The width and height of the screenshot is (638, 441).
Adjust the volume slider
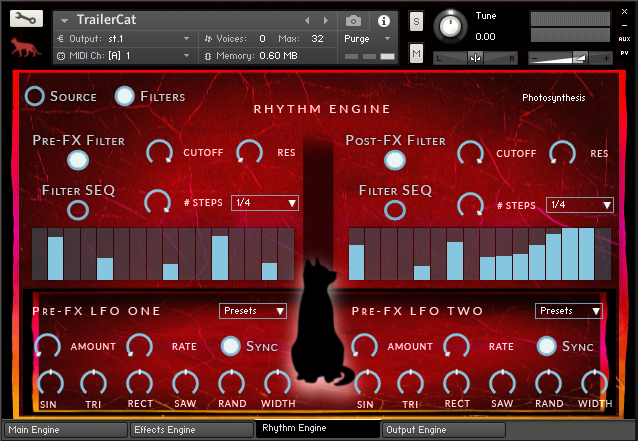(570, 58)
